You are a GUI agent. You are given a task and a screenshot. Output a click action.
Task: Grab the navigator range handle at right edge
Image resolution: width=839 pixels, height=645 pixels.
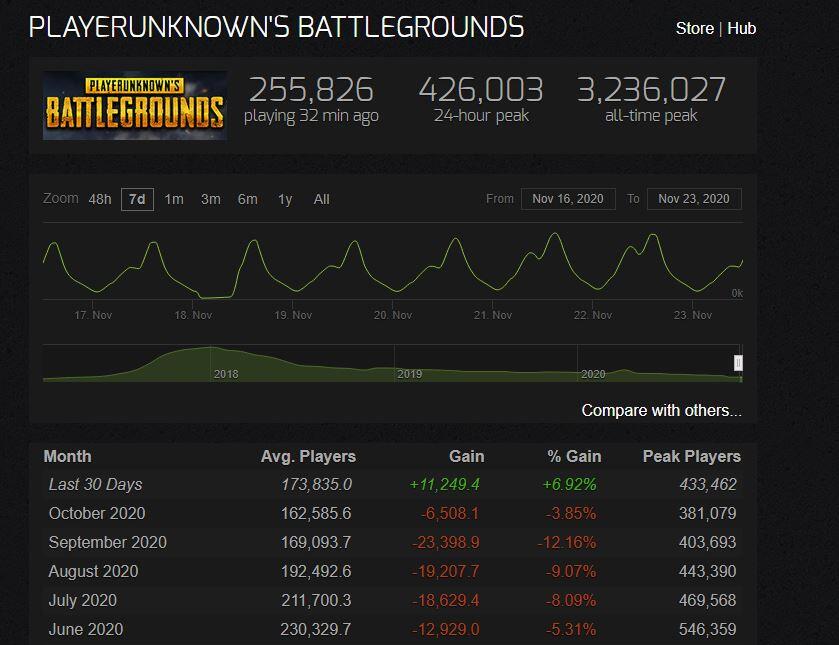(739, 362)
